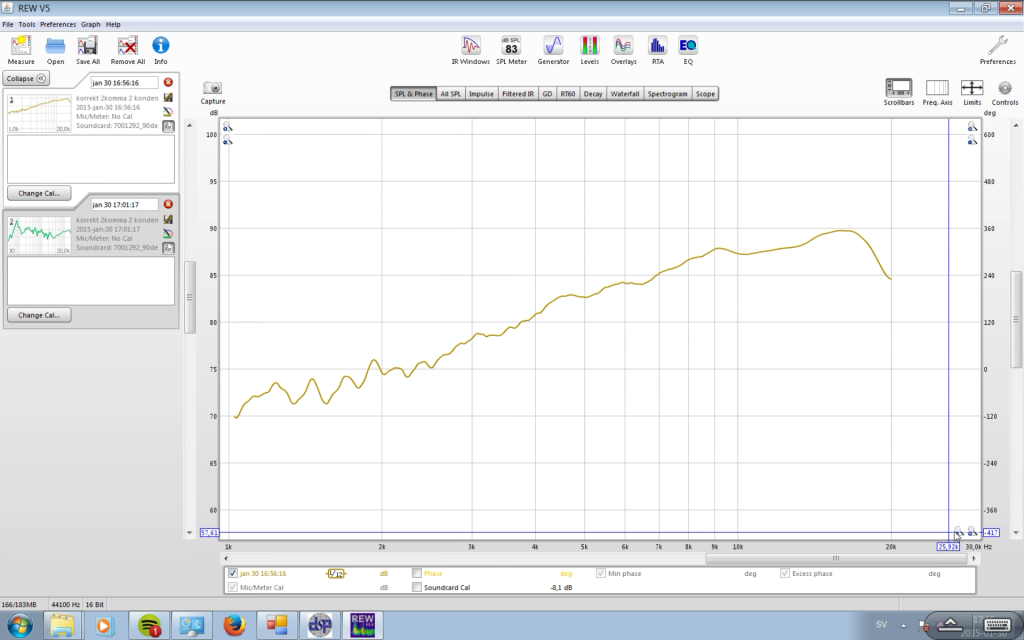Toggle Excess phase checkbox
The image size is (1024, 640).
(x=785, y=573)
